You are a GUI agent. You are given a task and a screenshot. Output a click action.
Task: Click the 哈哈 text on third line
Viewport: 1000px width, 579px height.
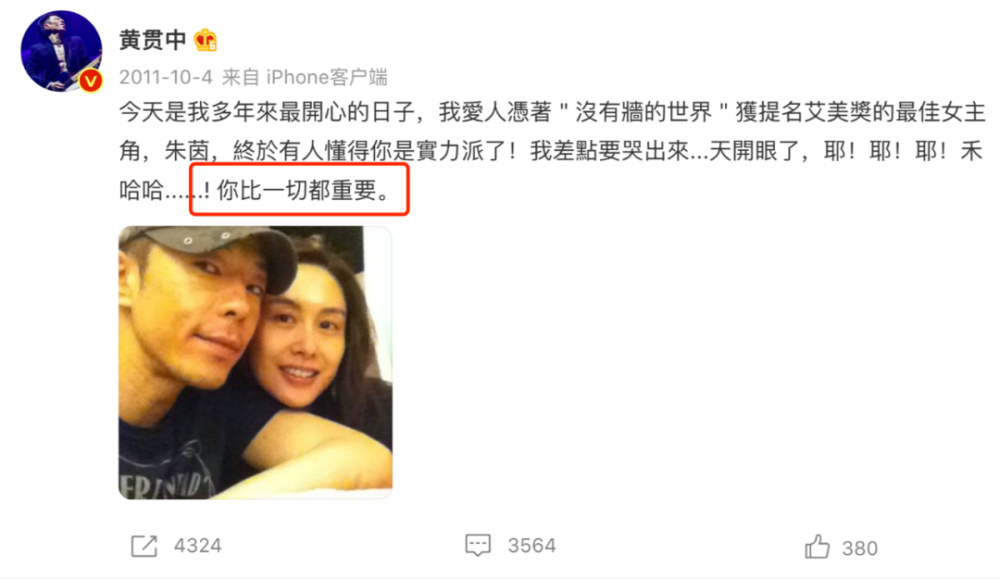pyautogui.click(x=142, y=190)
